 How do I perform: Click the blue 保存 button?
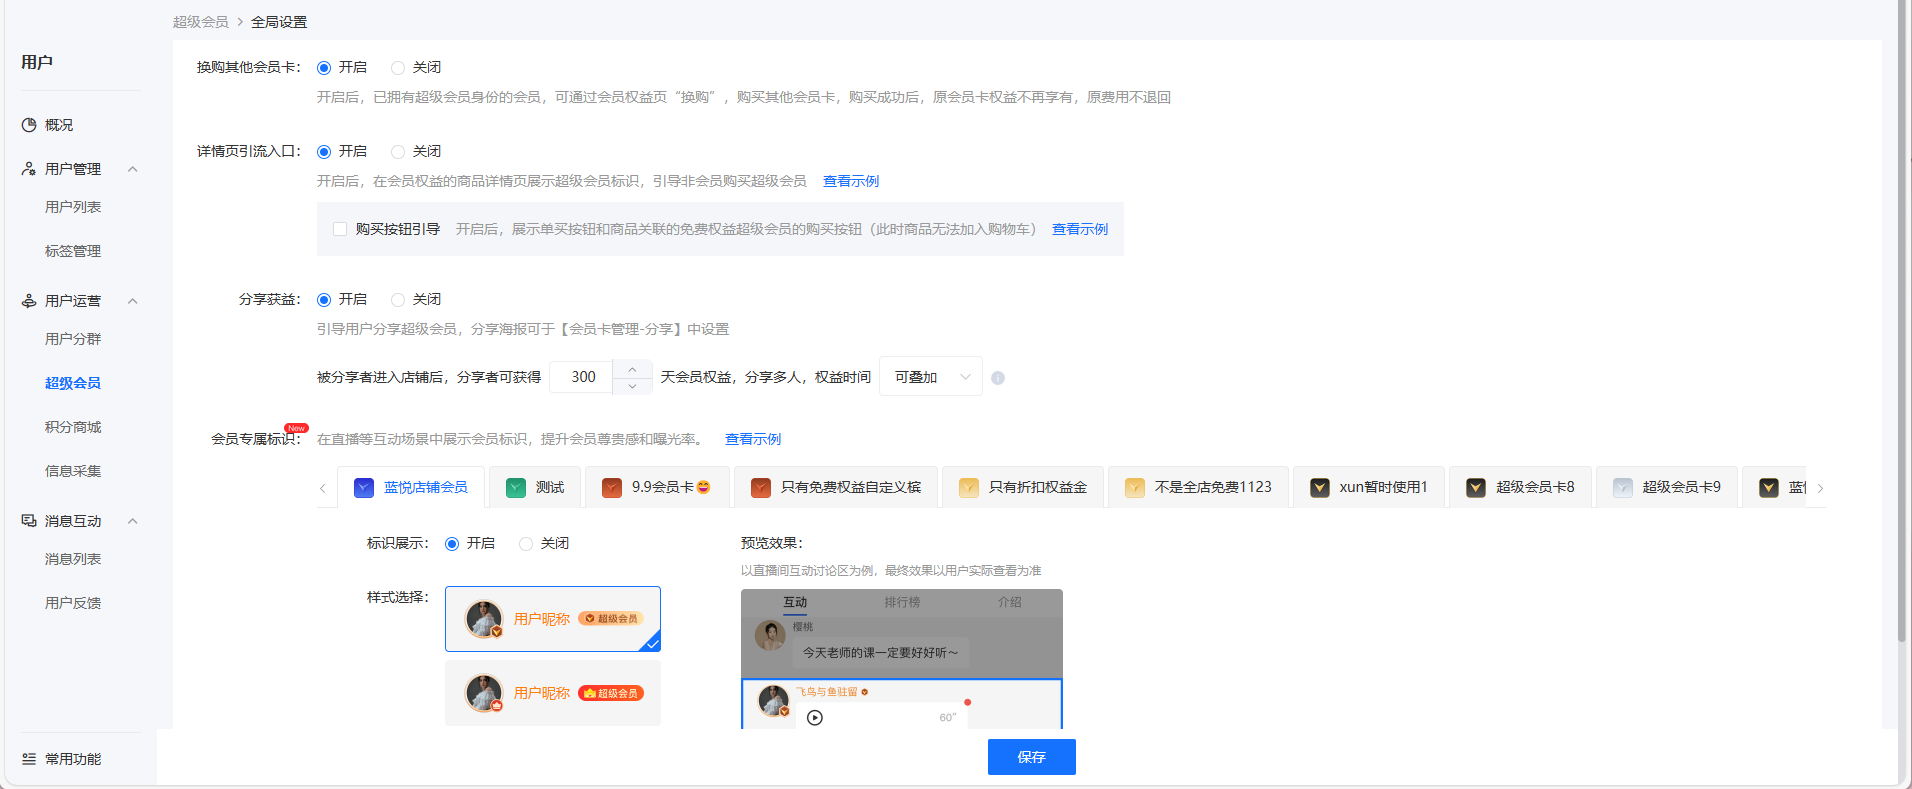(1032, 757)
